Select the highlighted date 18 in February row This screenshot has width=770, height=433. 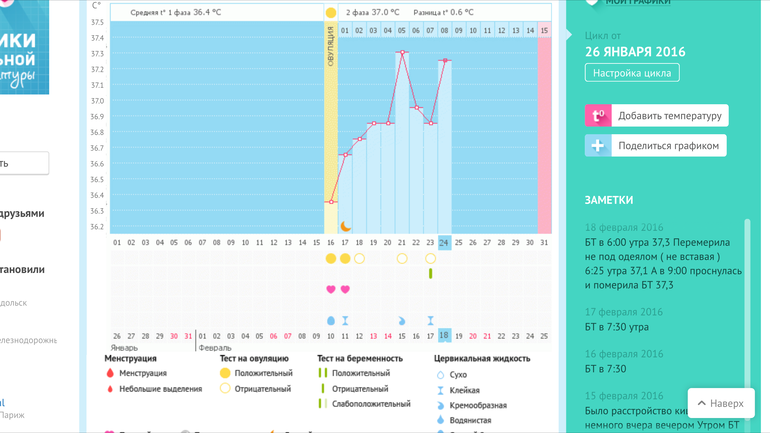[445, 335]
